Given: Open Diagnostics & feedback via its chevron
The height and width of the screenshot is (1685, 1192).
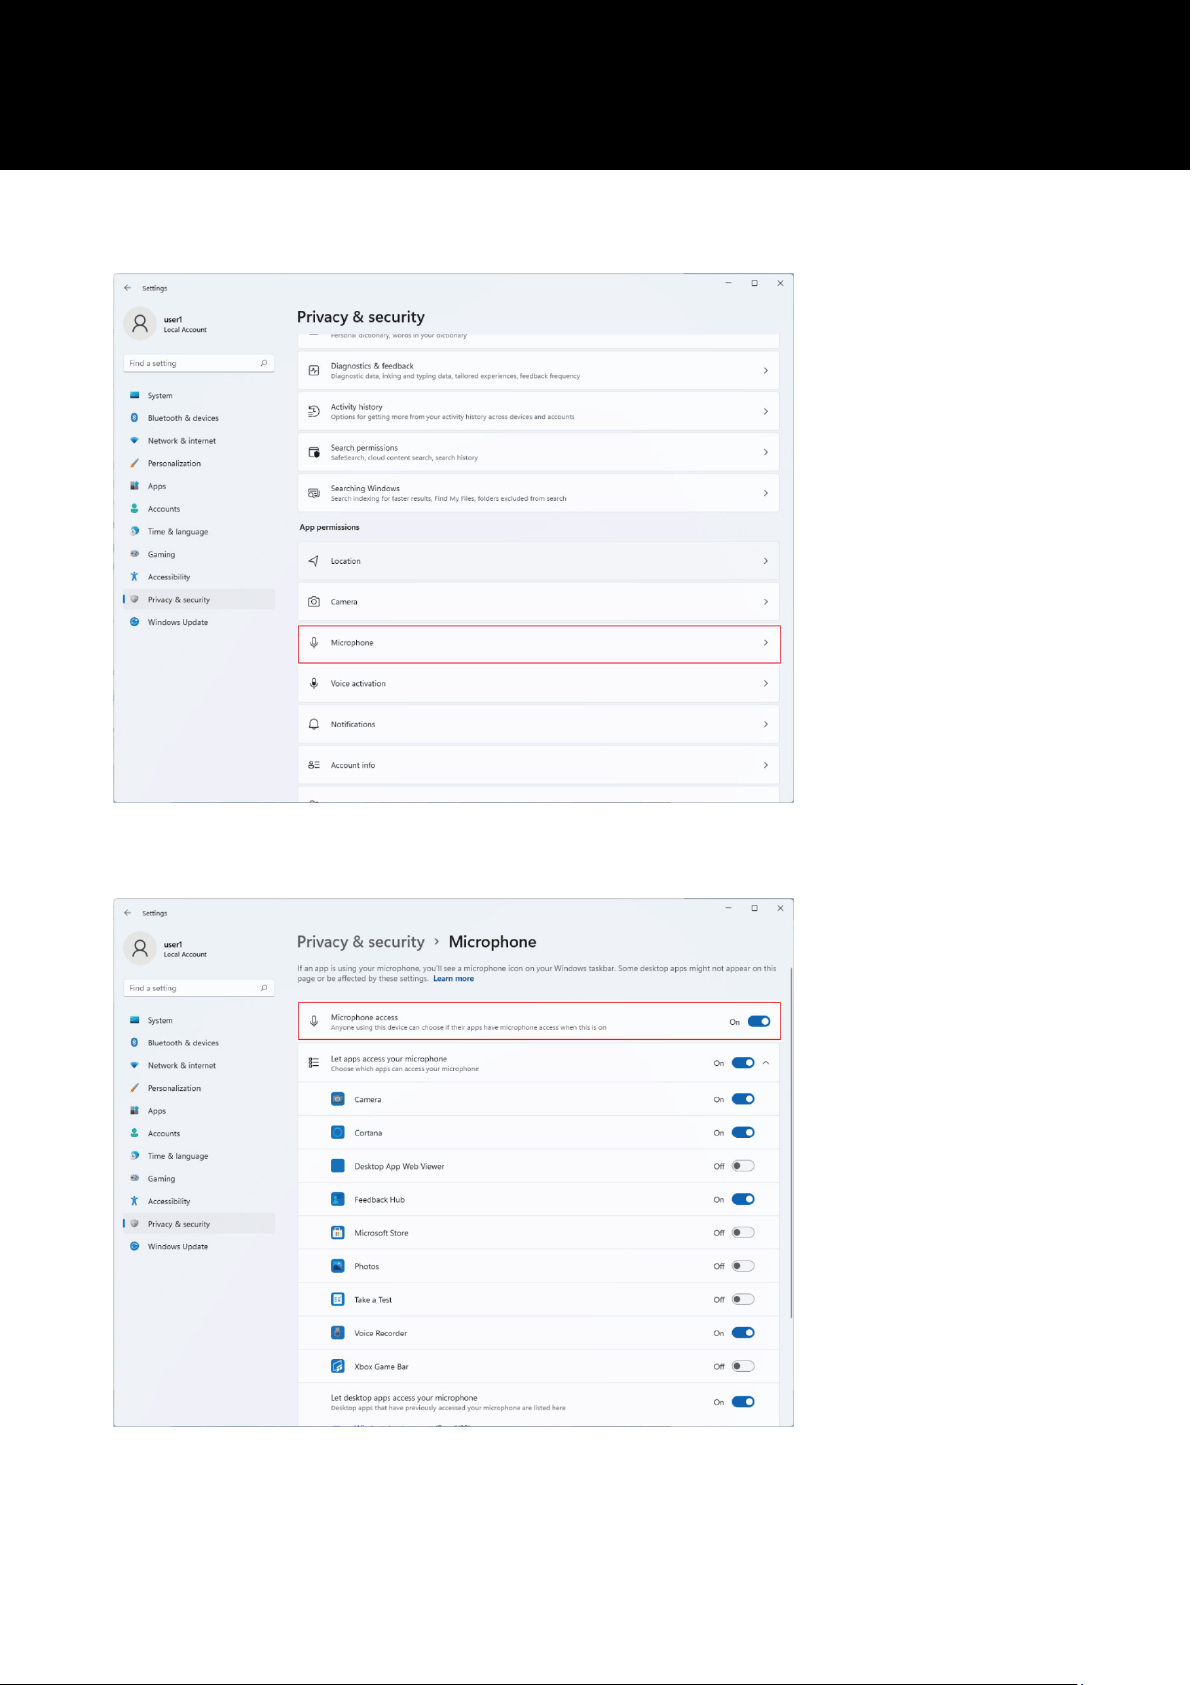Looking at the screenshot, I should [x=766, y=371].
